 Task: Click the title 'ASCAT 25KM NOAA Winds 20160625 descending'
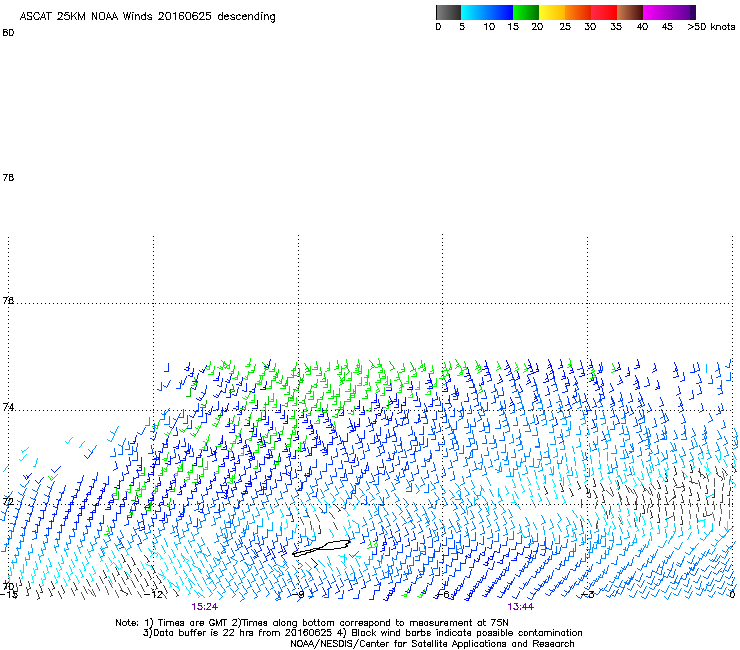click(147, 17)
